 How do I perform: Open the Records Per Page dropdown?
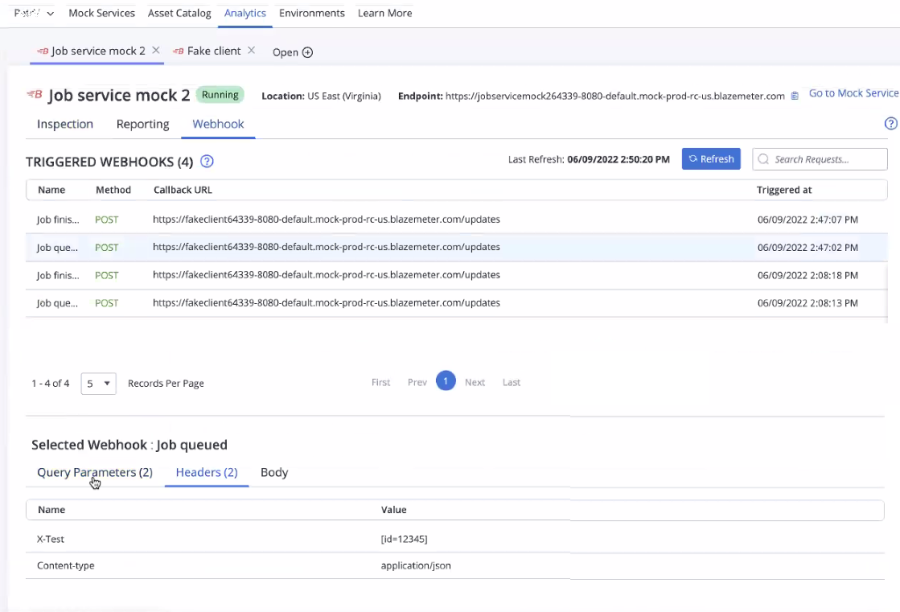[98, 382]
